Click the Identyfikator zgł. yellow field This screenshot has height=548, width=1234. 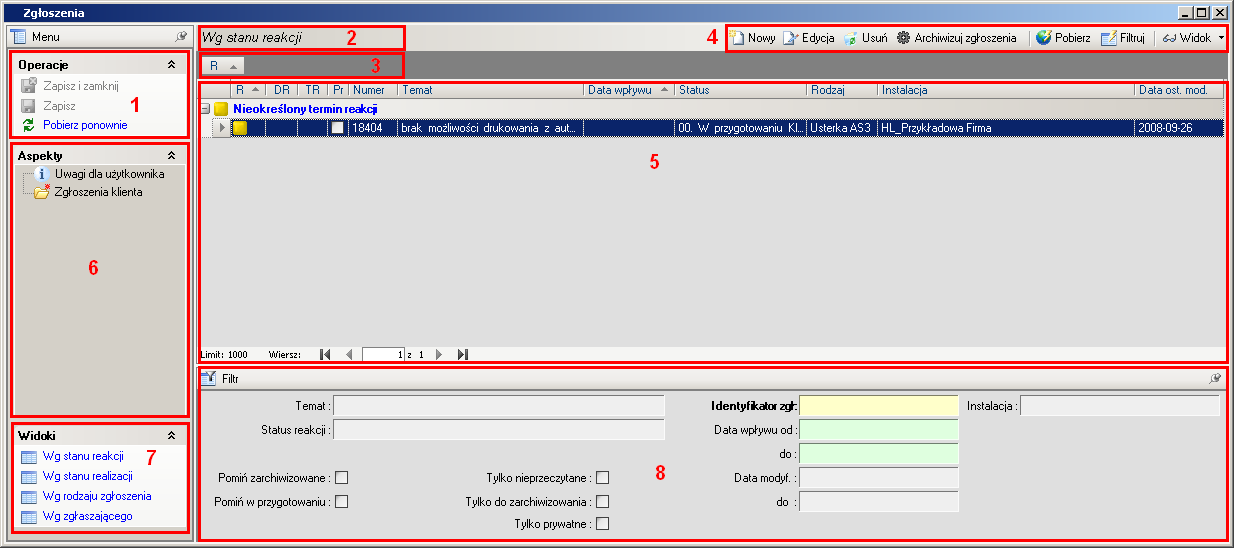click(879, 405)
